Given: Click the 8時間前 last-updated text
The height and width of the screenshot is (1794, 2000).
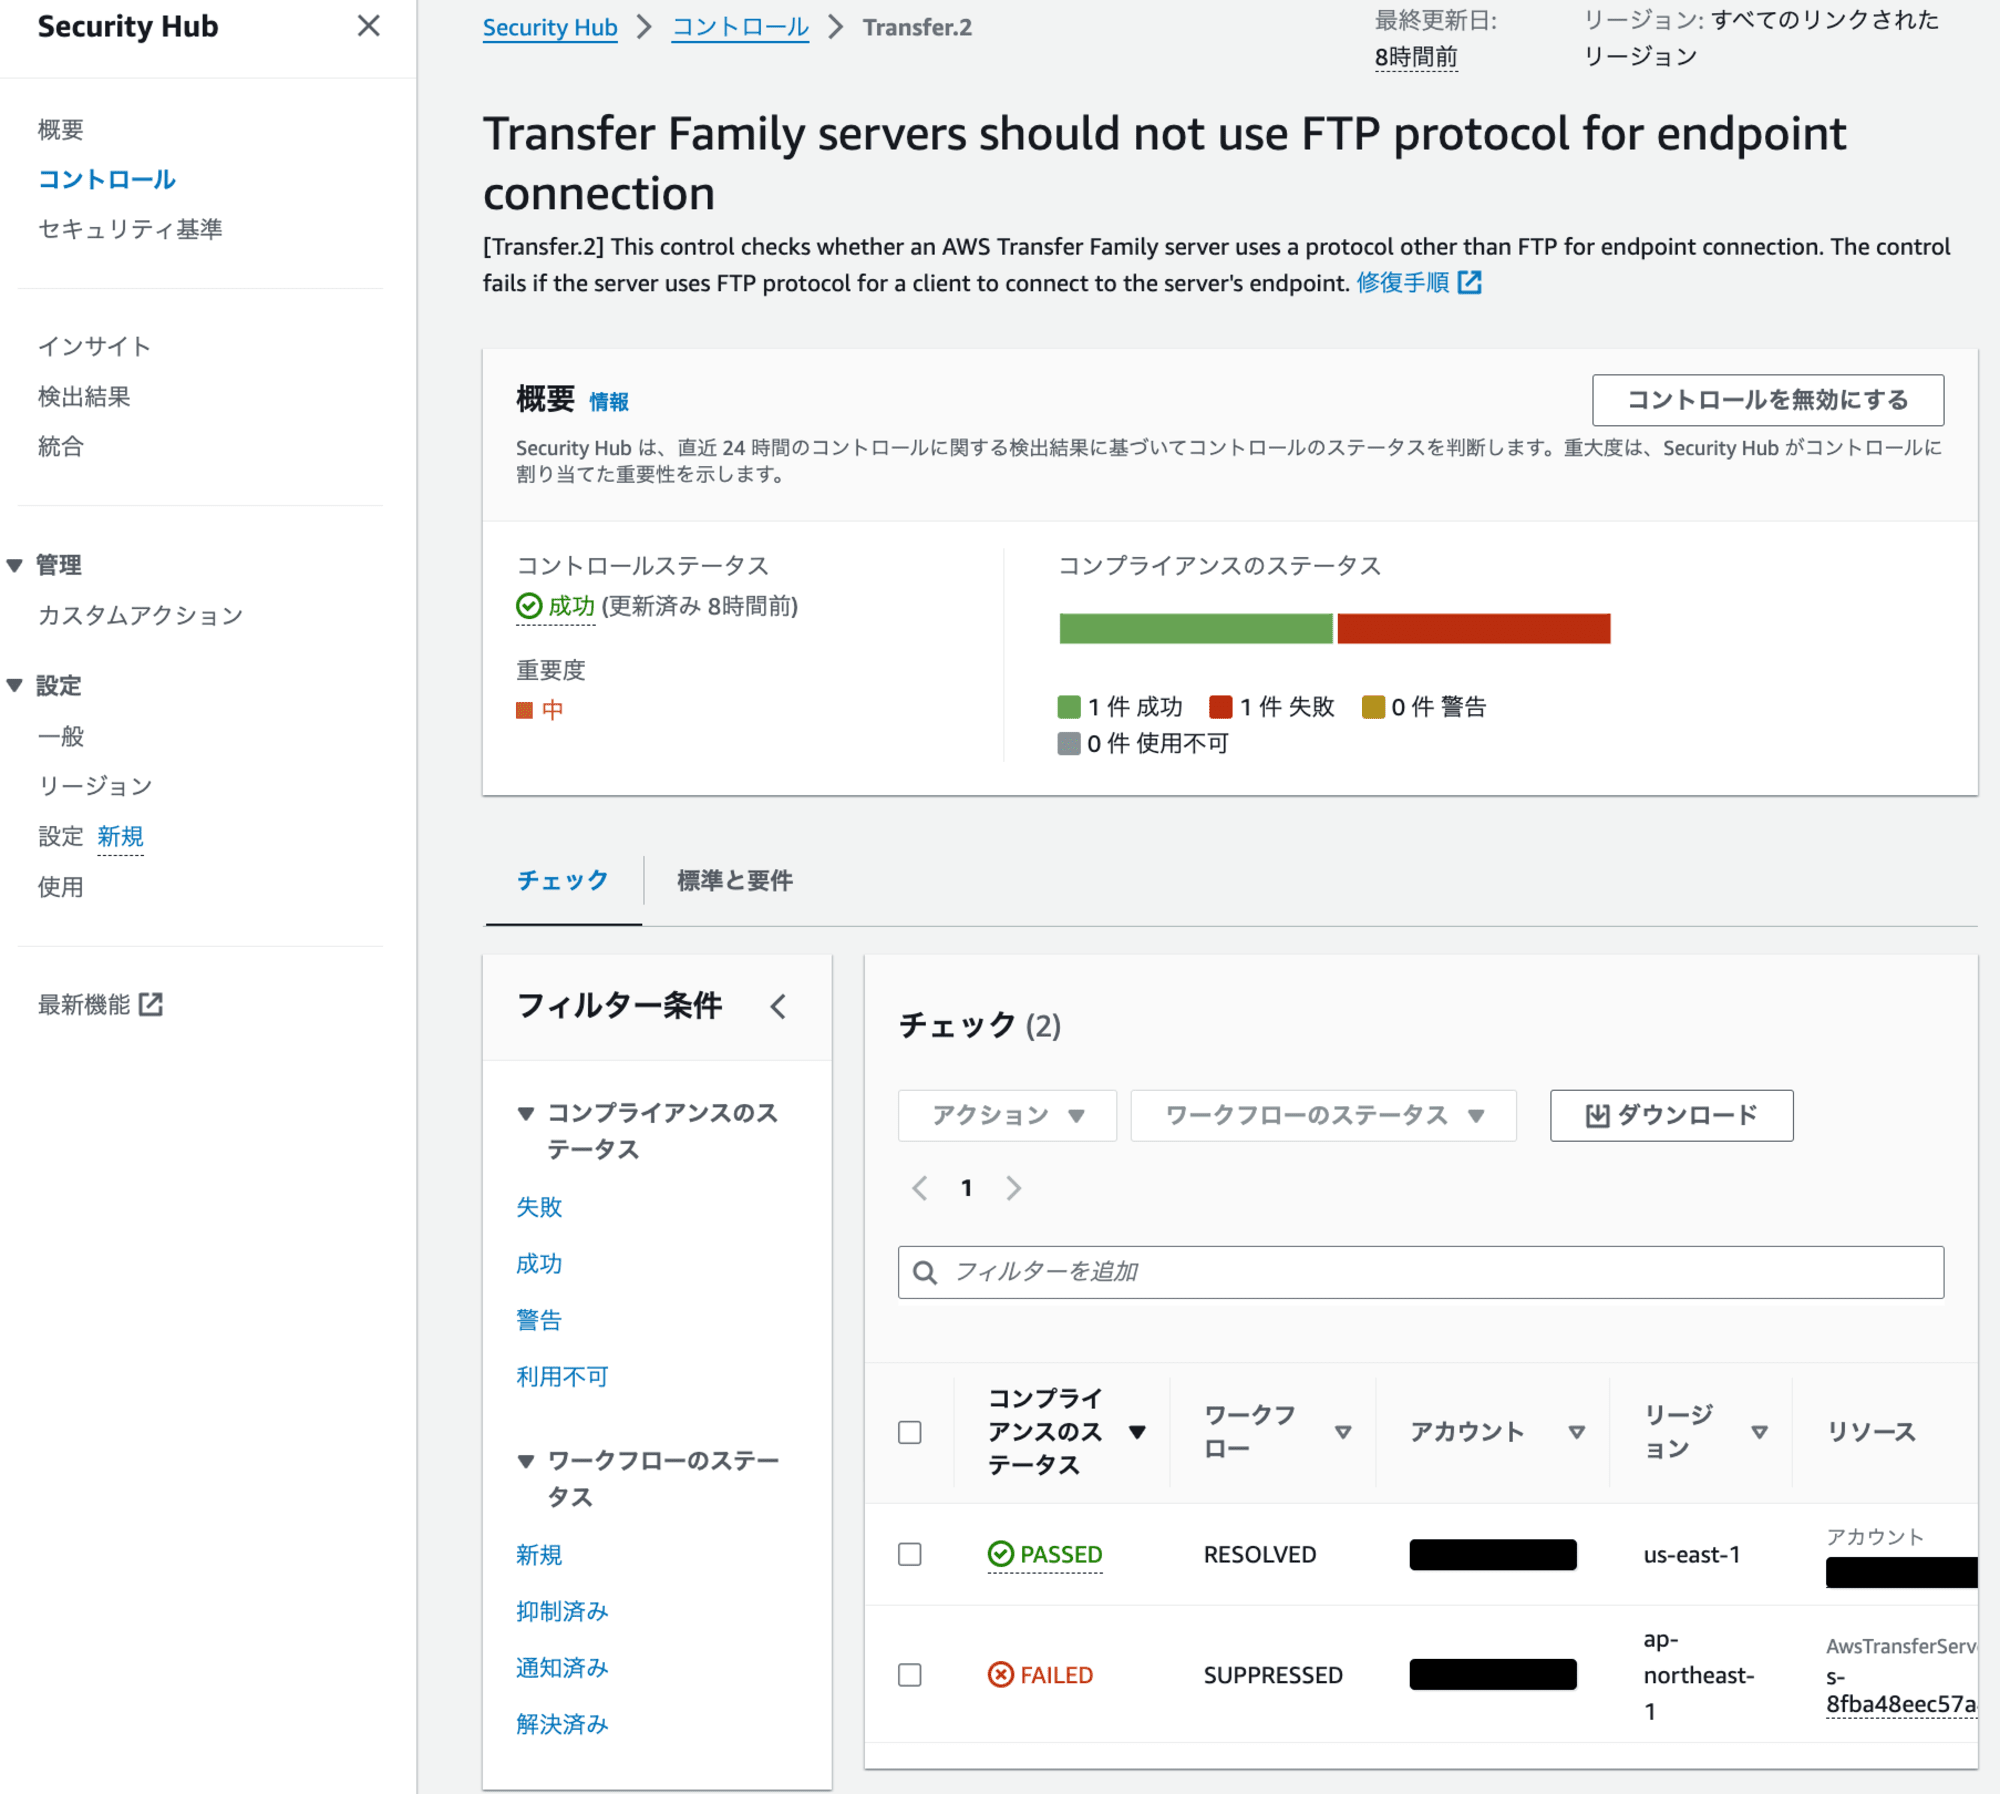Looking at the screenshot, I should (1416, 57).
